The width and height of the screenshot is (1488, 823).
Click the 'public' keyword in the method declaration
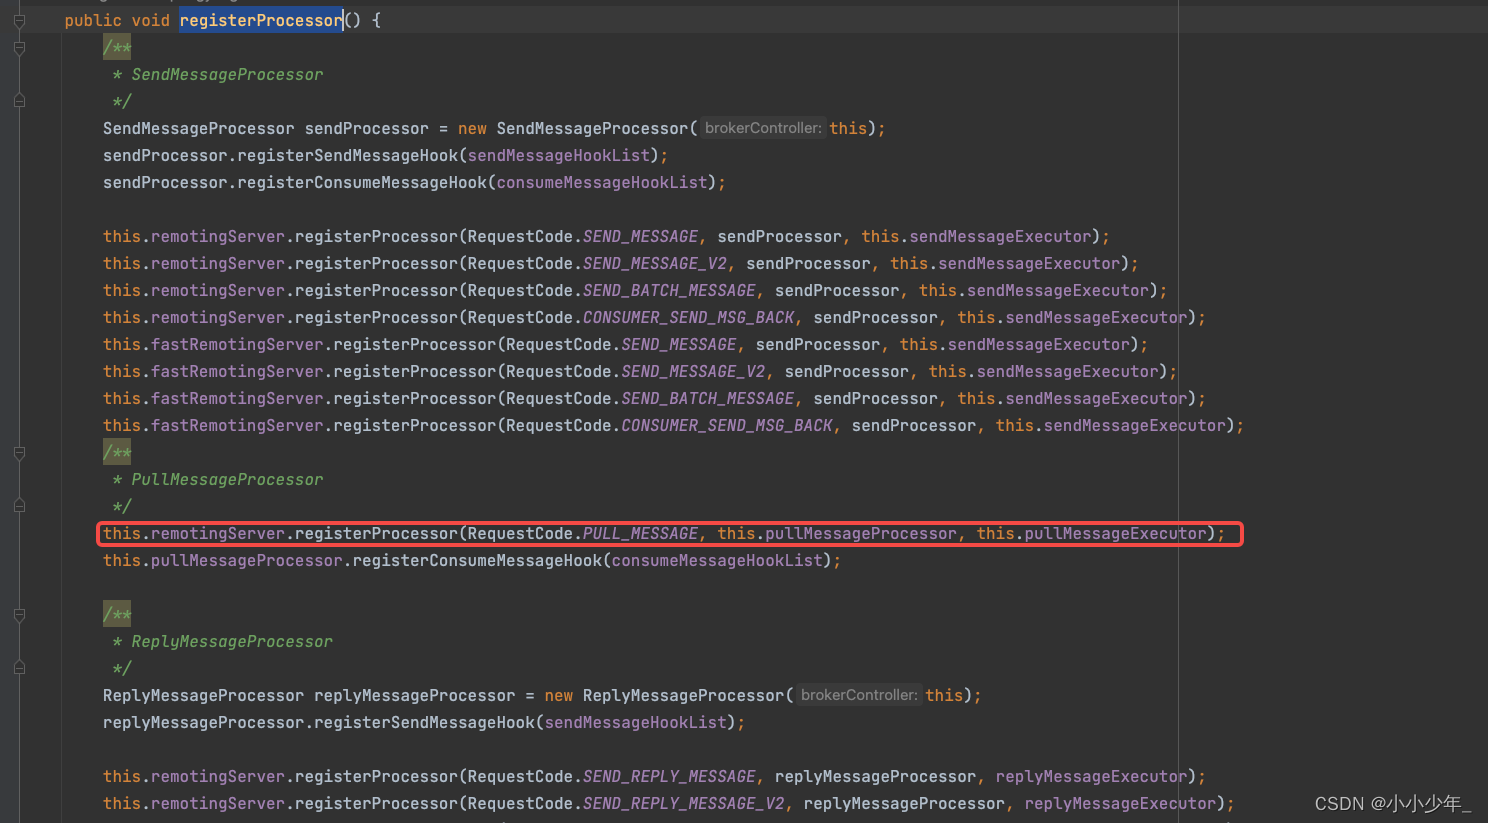(93, 20)
